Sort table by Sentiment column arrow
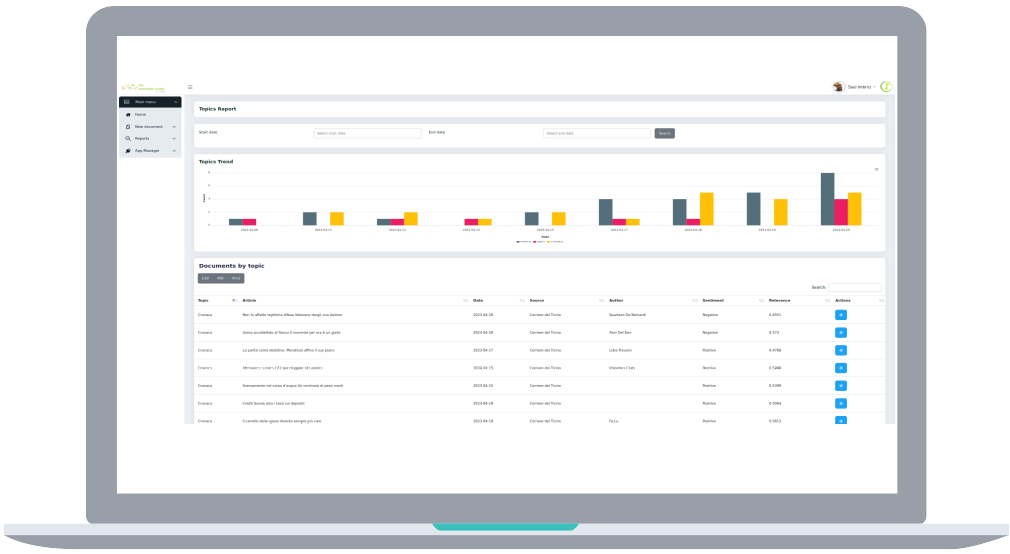This screenshot has height=554, width=1010. tap(761, 301)
